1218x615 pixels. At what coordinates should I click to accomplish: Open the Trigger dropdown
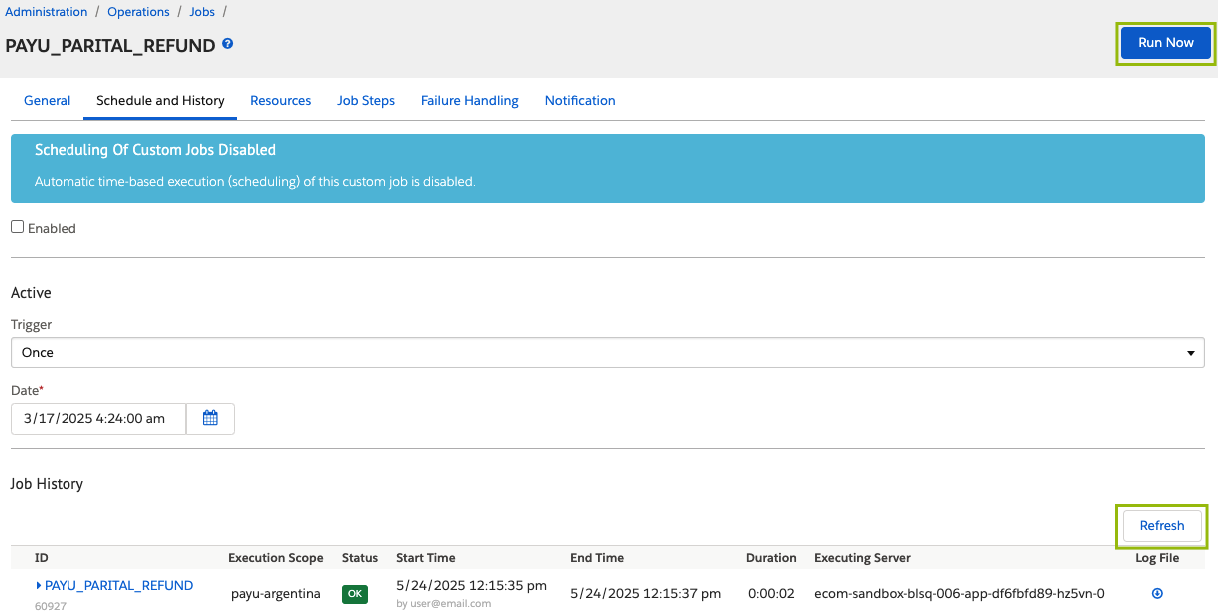pyautogui.click(x=607, y=353)
